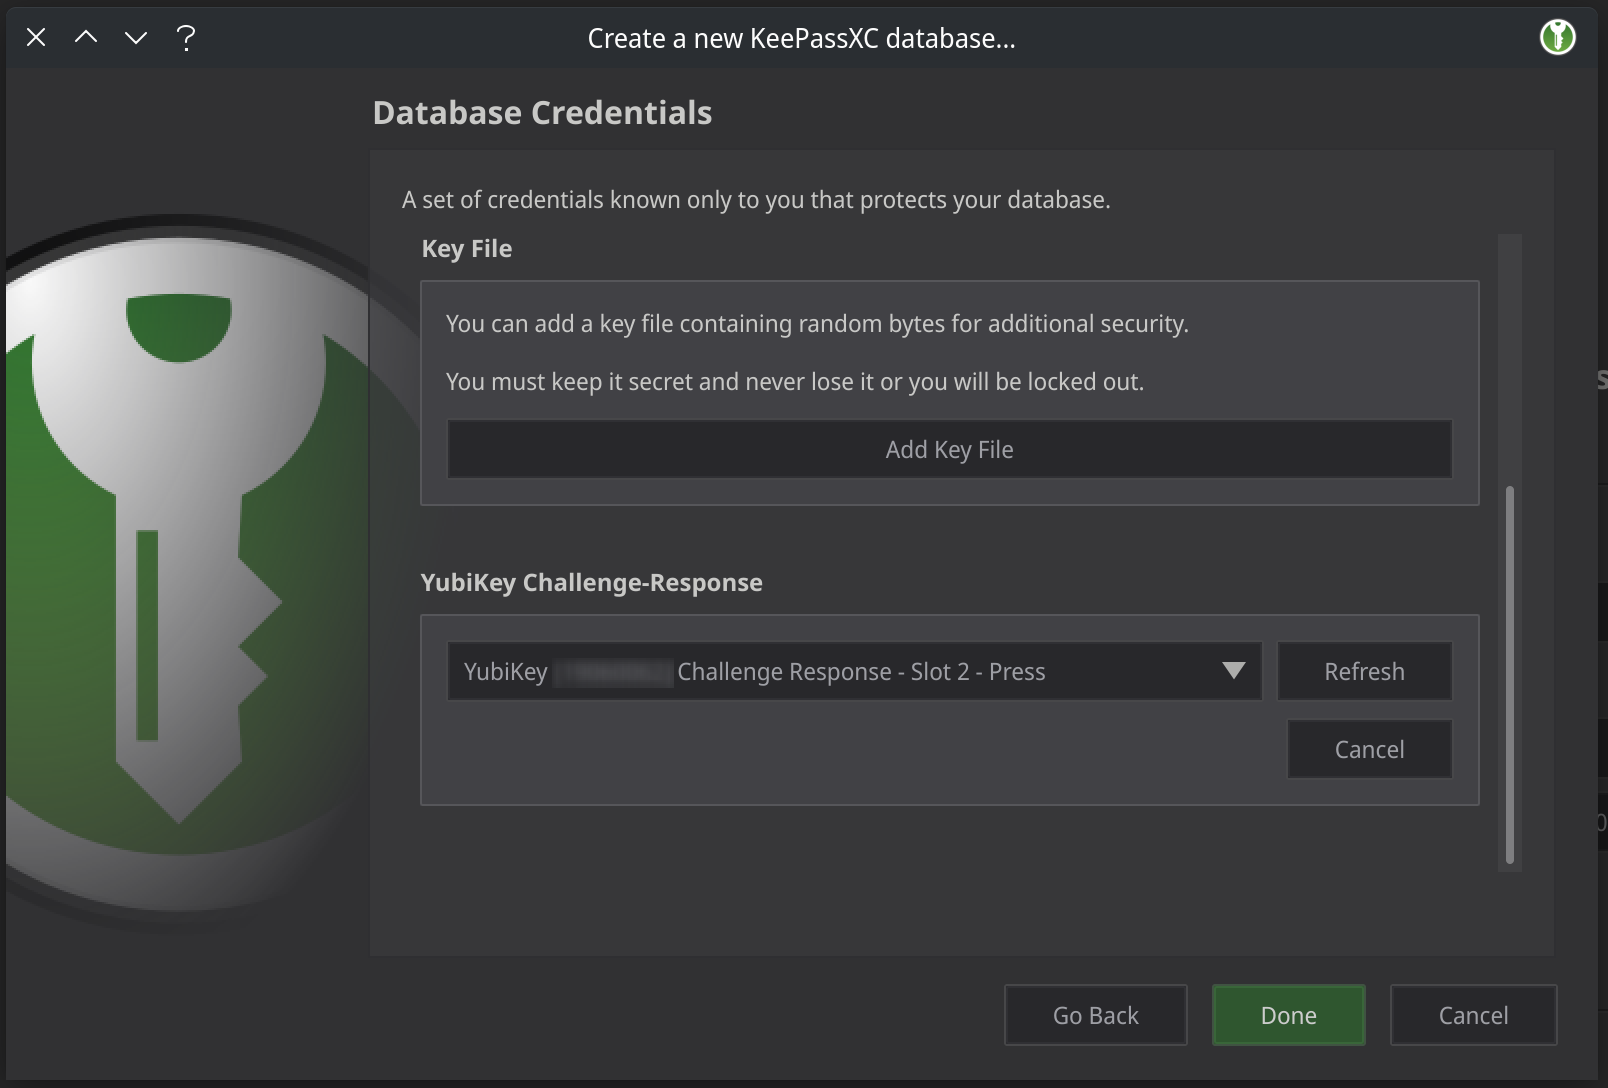Image resolution: width=1608 pixels, height=1088 pixels.
Task: Click the Key File section label
Action: pyautogui.click(x=466, y=248)
